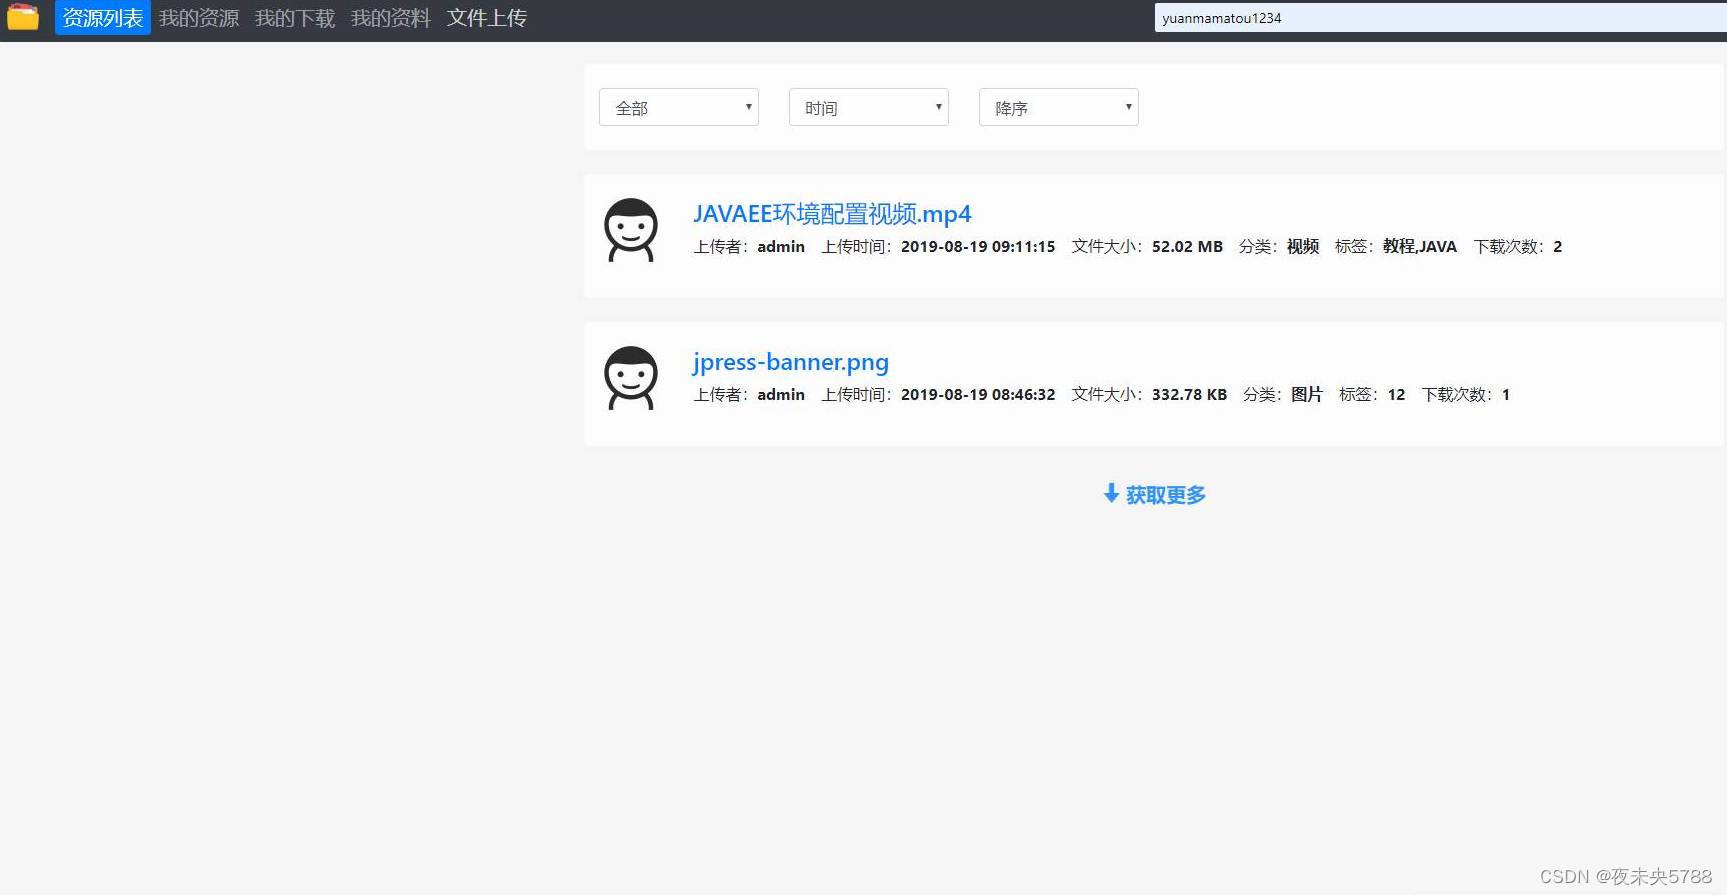The height and width of the screenshot is (895, 1727).
Task: Click the folder logo icon in the navbar
Action: coord(22,17)
